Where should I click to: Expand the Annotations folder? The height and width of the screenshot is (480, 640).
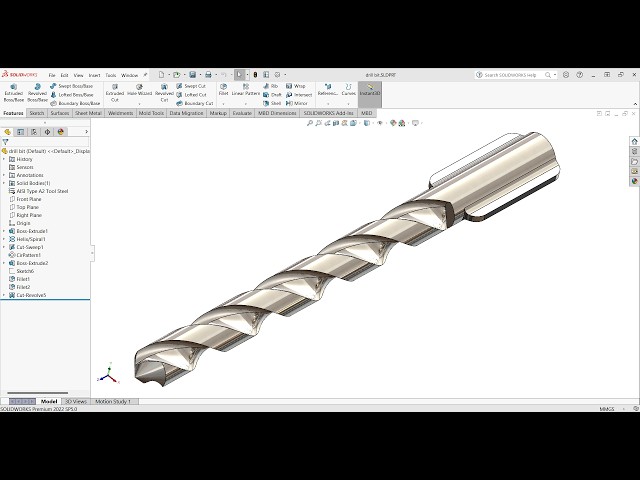(x=4, y=175)
